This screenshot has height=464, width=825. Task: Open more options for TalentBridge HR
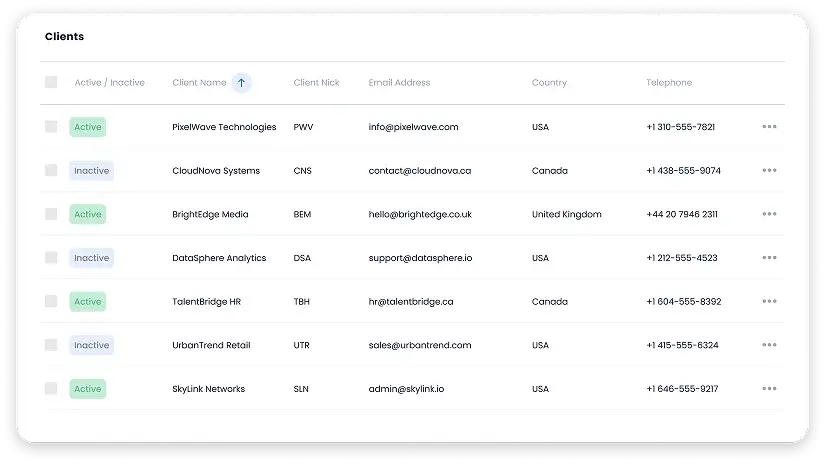coord(769,301)
